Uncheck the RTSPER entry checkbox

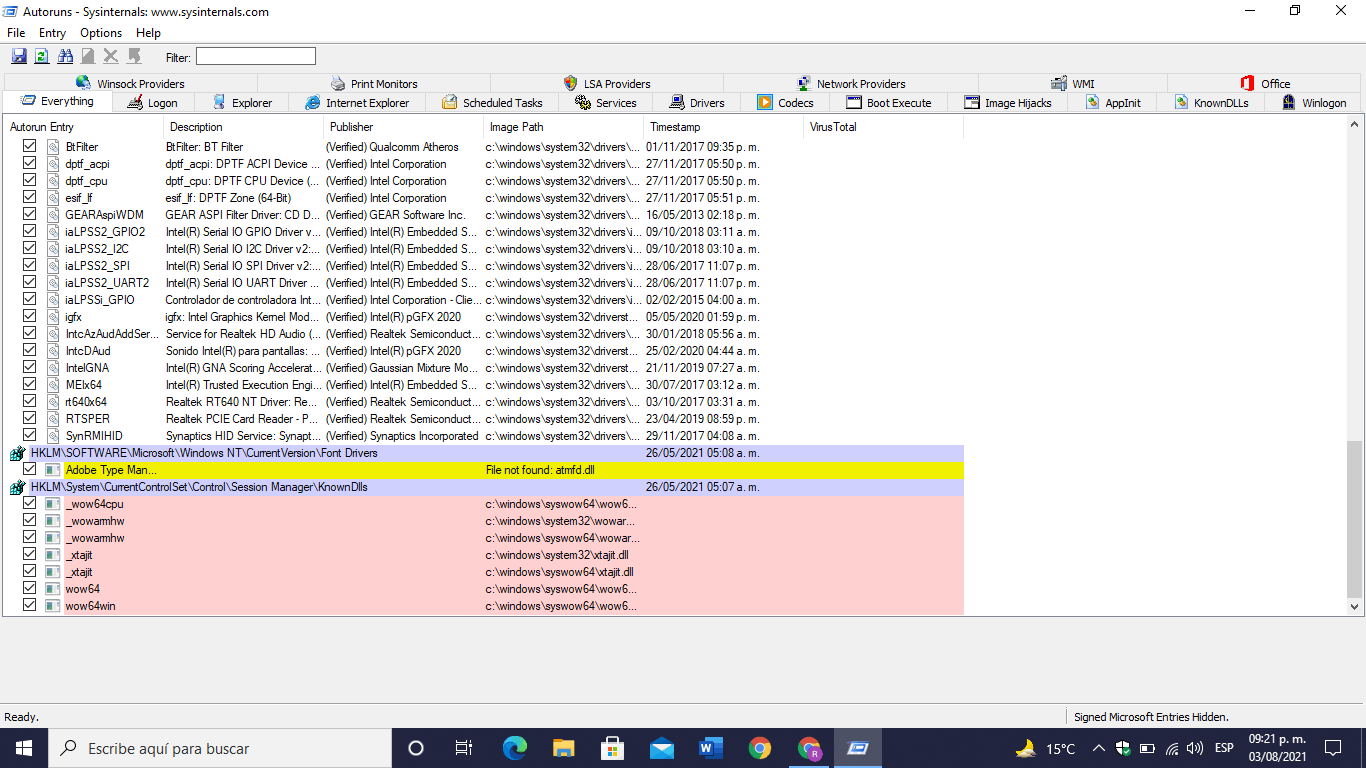click(29, 419)
